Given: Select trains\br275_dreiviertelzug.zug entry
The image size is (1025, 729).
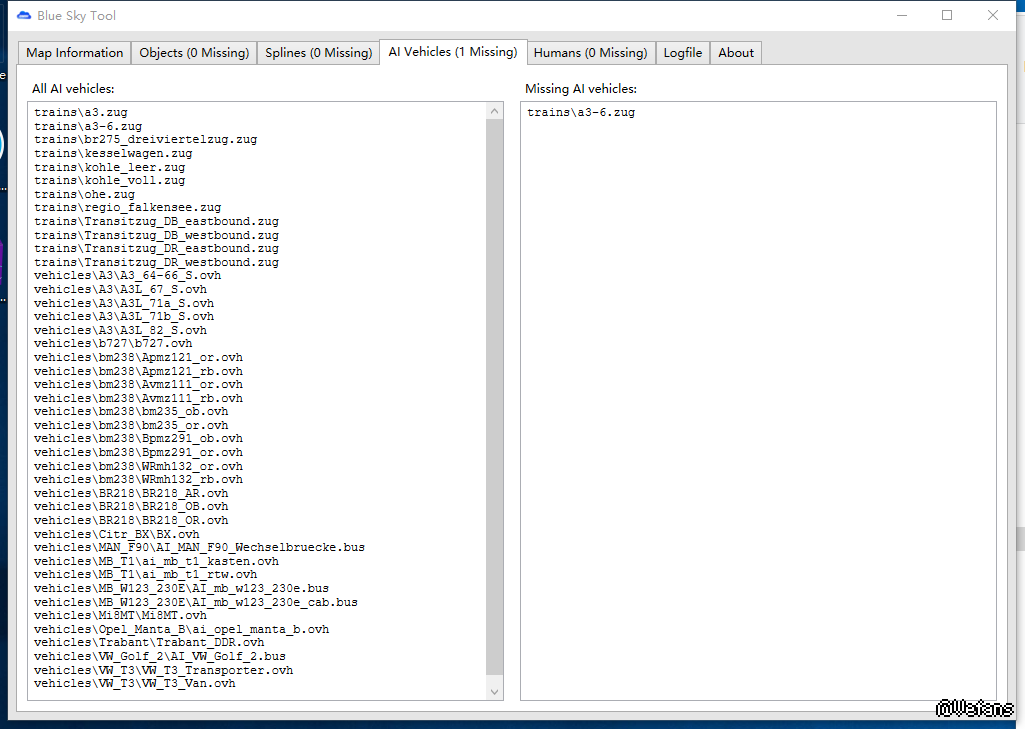Looking at the screenshot, I should [x=146, y=139].
